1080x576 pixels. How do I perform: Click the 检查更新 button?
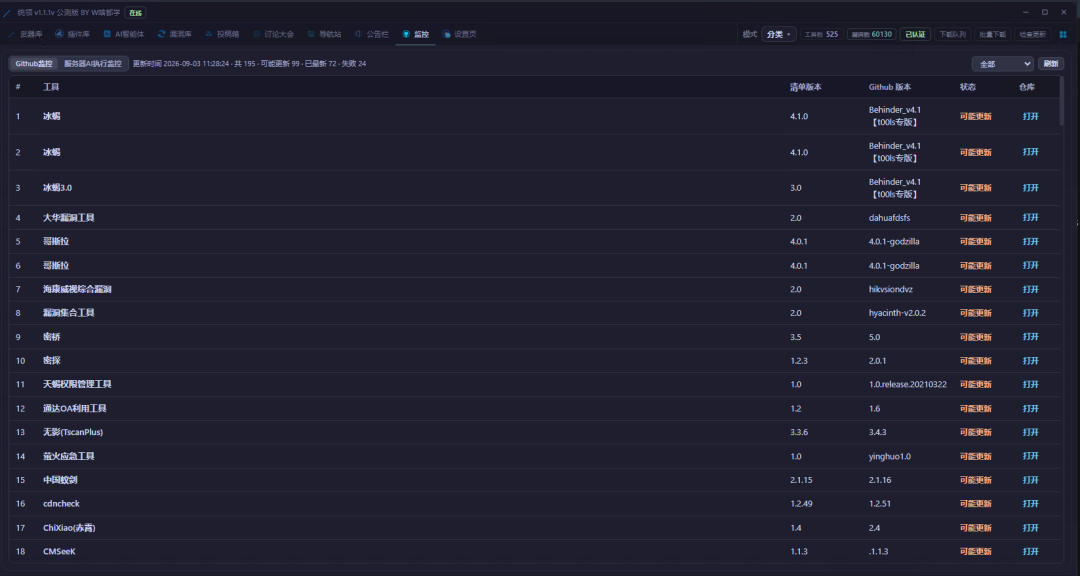[x=1032, y=34]
